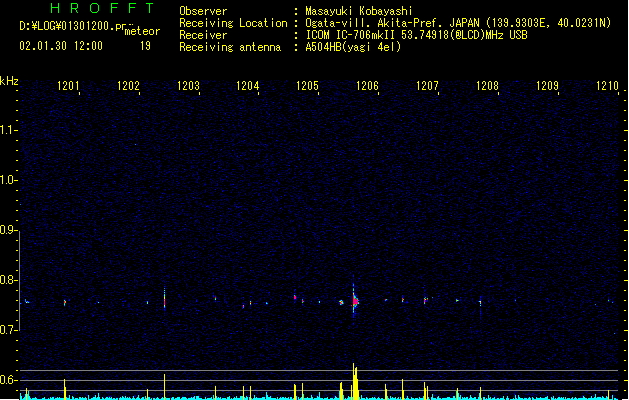Click the 1205 time axis label
The width and height of the screenshot is (629, 400).
click(x=307, y=86)
